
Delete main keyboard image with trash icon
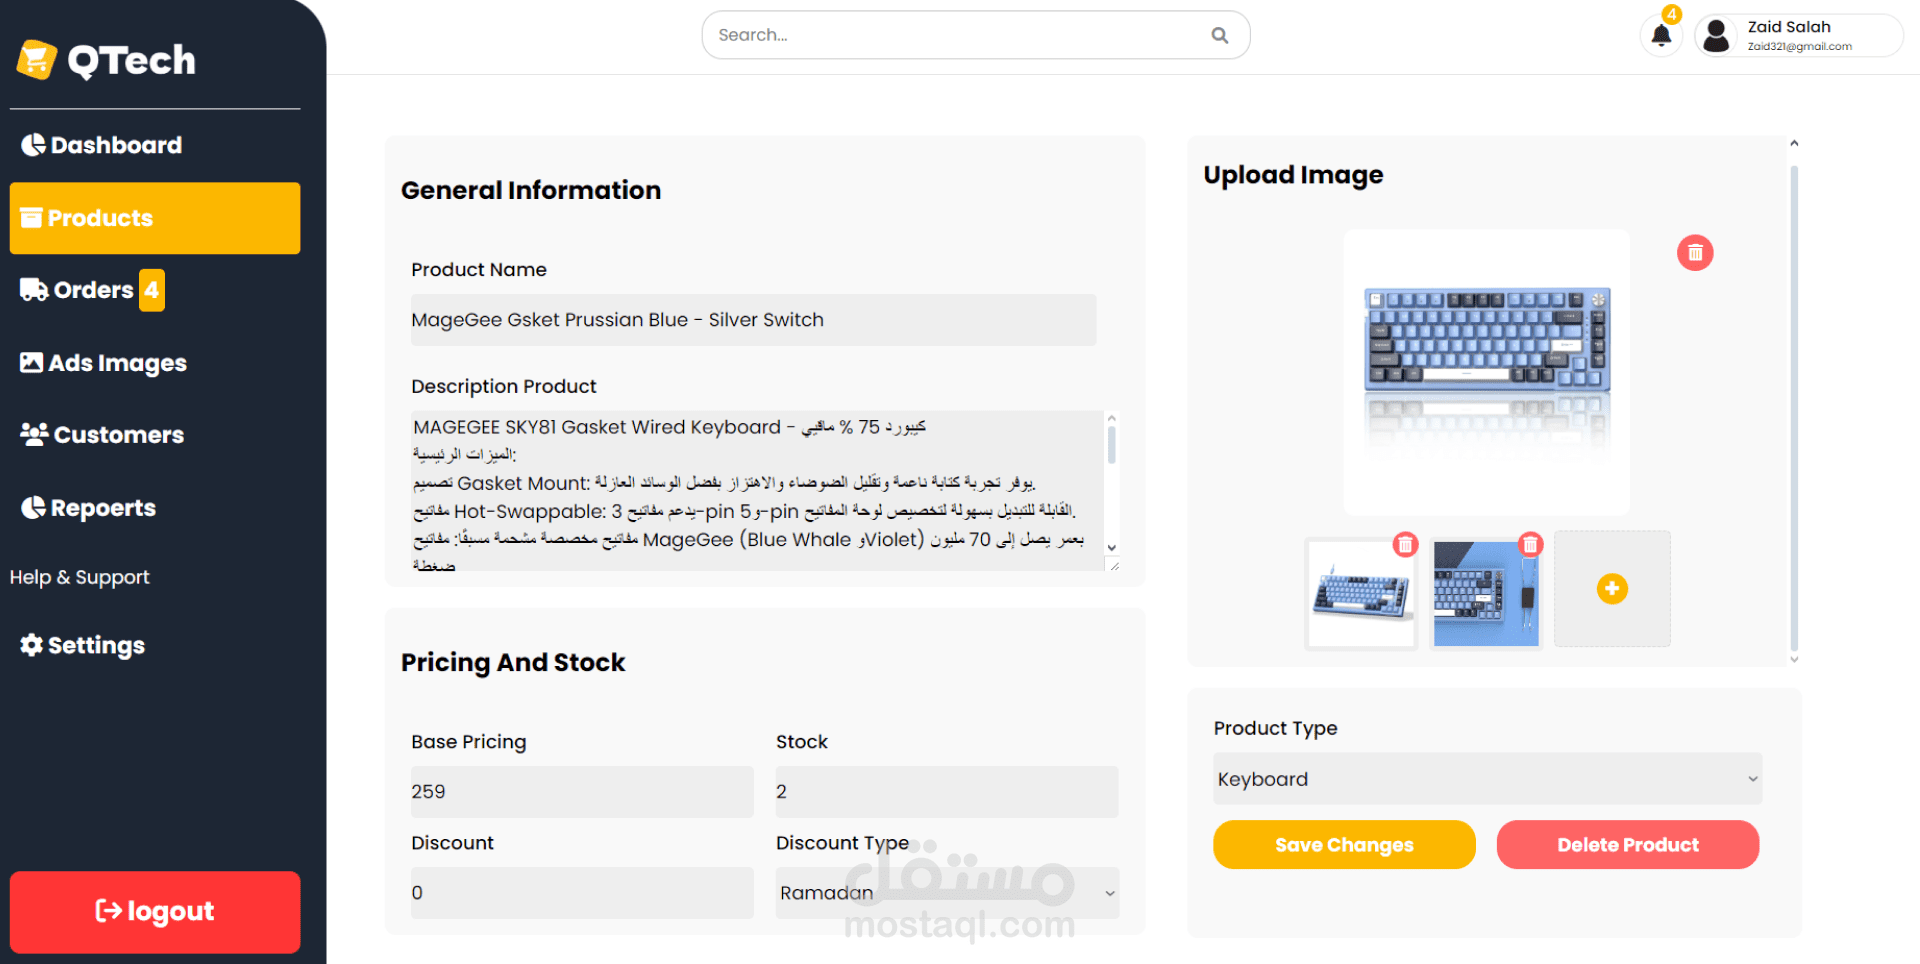point(1695,253)
